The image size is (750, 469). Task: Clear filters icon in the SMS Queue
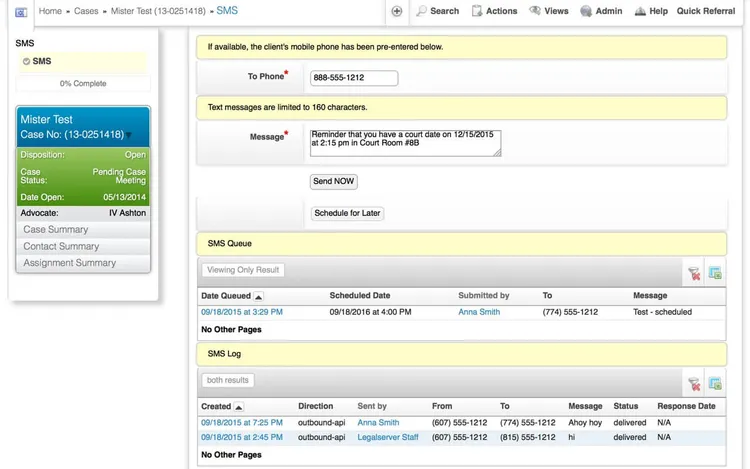(694, 273)
